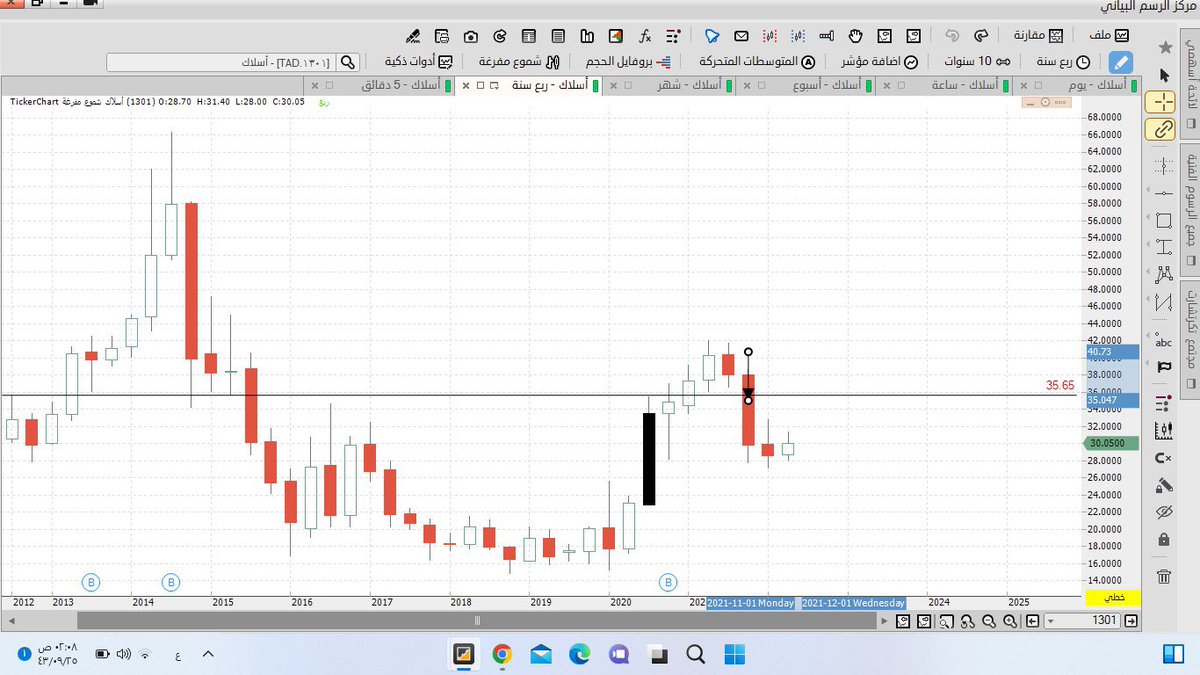1200x675 pixels.
Task: Delete drawings with the trash icon
Action: pos(1163,576)
